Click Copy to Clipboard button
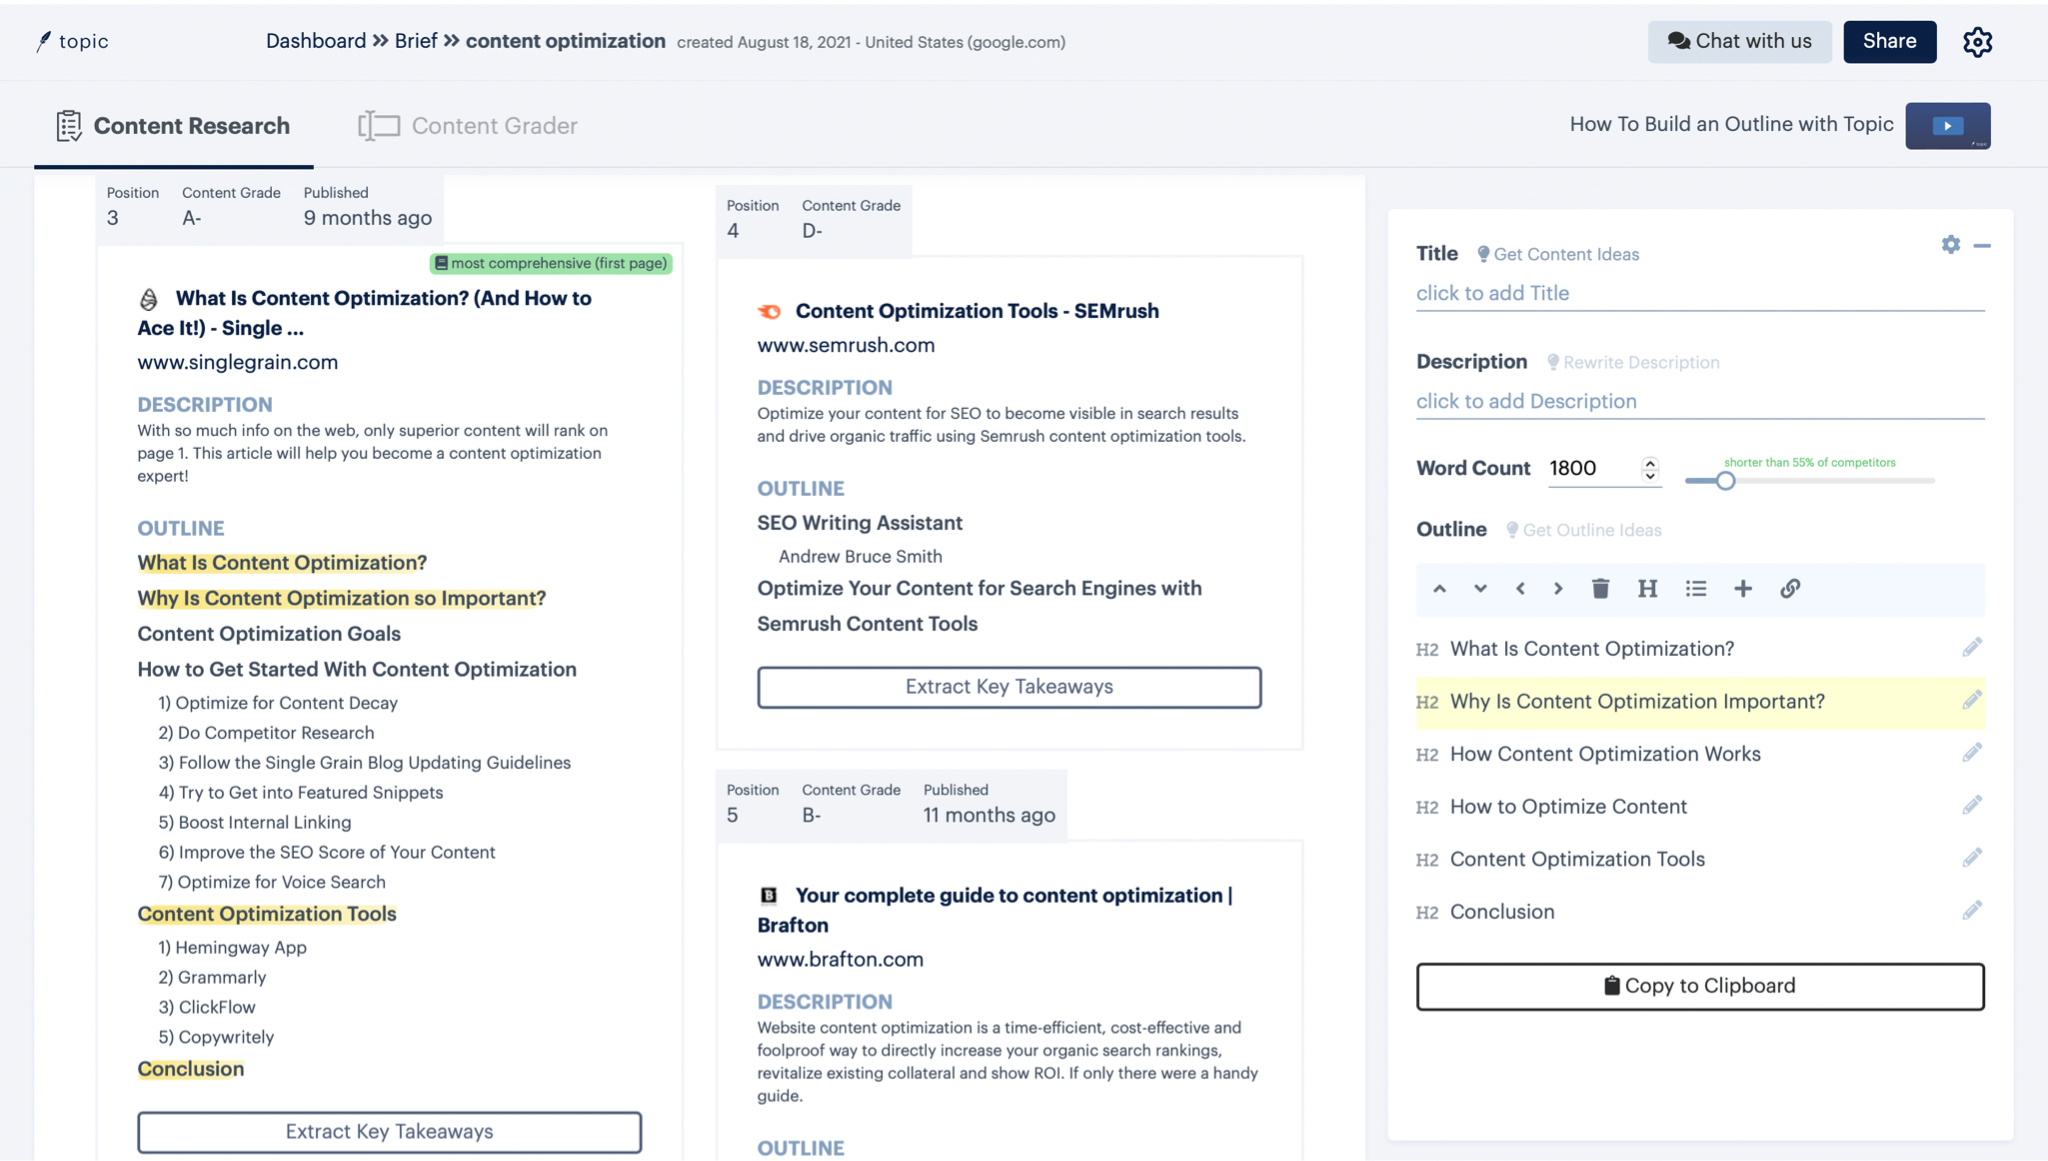 [x=1699, y=986]
